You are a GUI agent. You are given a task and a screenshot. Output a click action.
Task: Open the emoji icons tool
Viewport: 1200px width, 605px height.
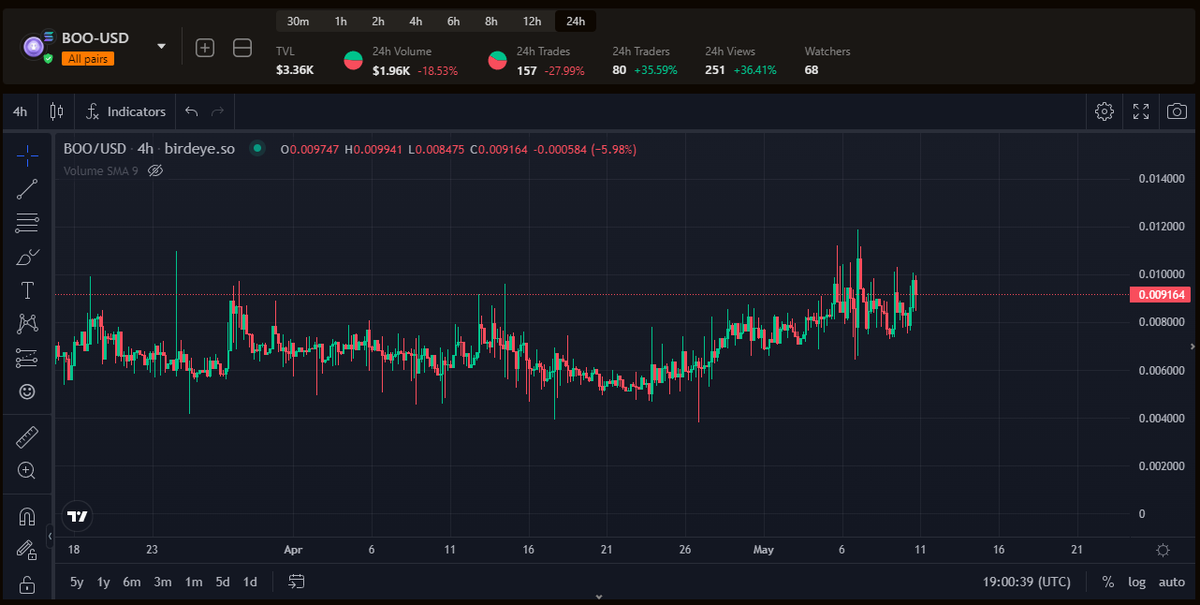coord(27,392)
